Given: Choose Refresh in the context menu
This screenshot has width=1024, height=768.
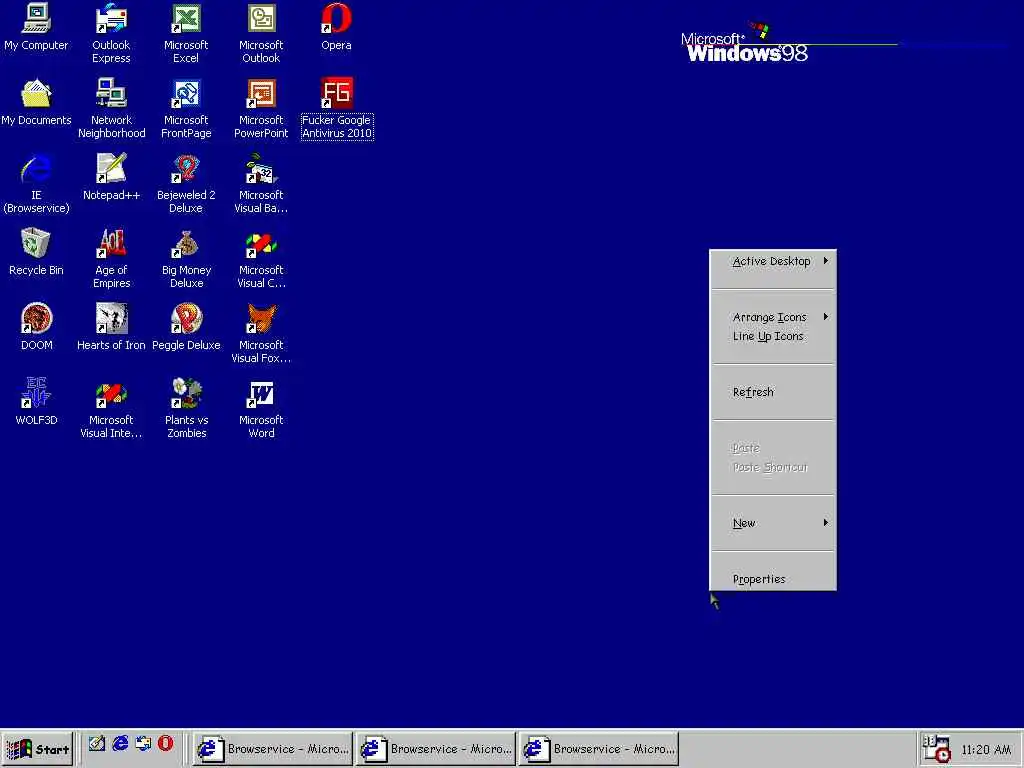Looking at the screenshot, I should [773, 392].
